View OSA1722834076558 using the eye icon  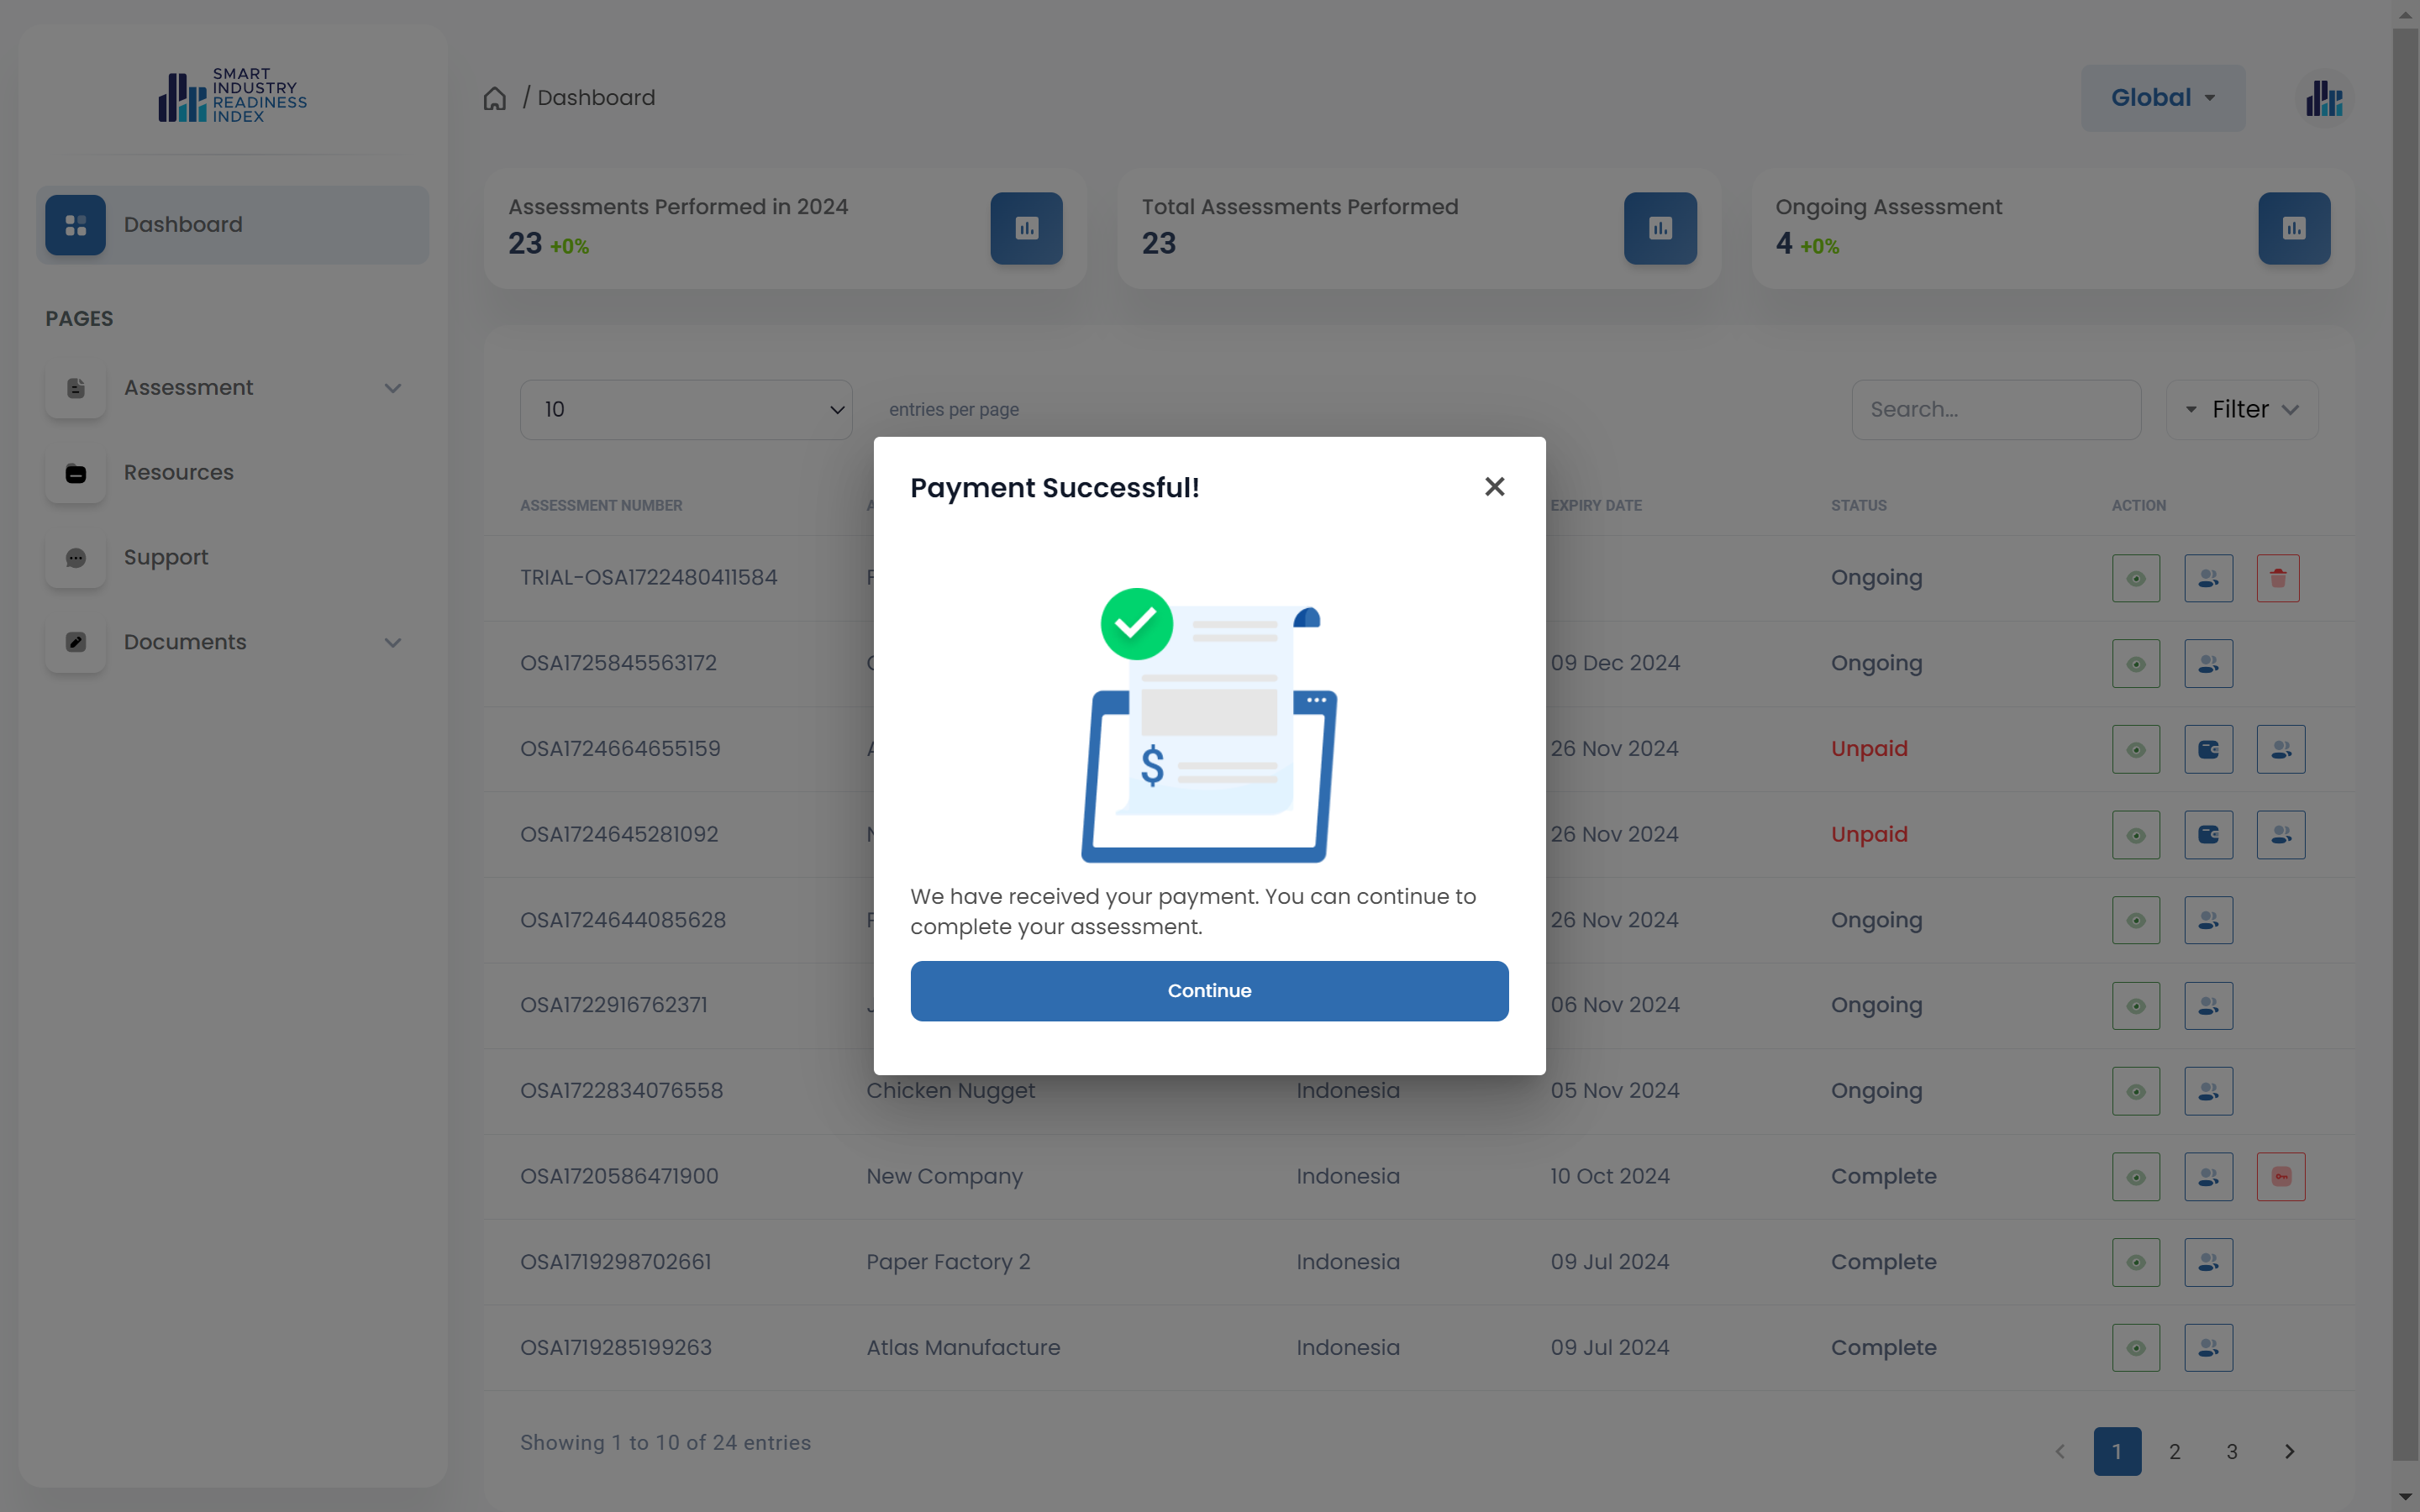pyautogui.click(x=2136, y=1091)
